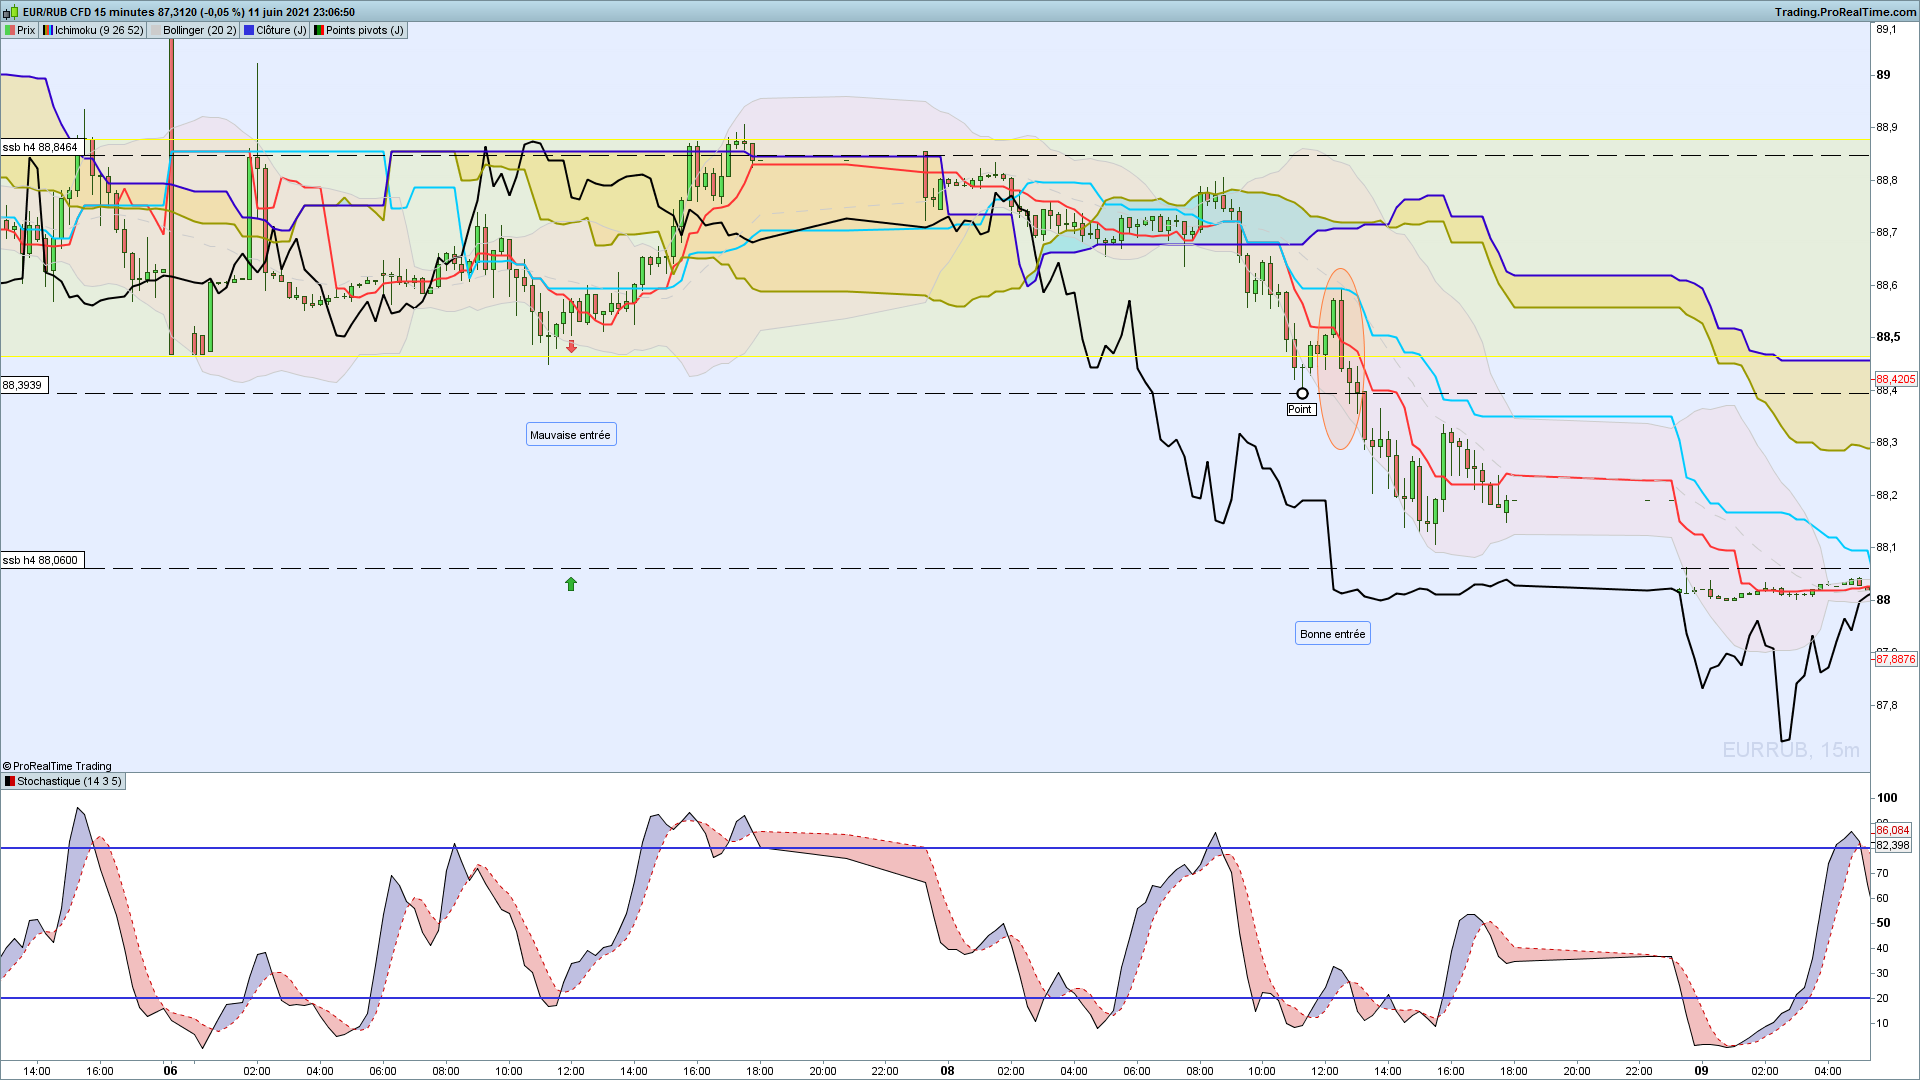
Task: Click the 82,398 stochastic value tag
Action: [1892, 845]
